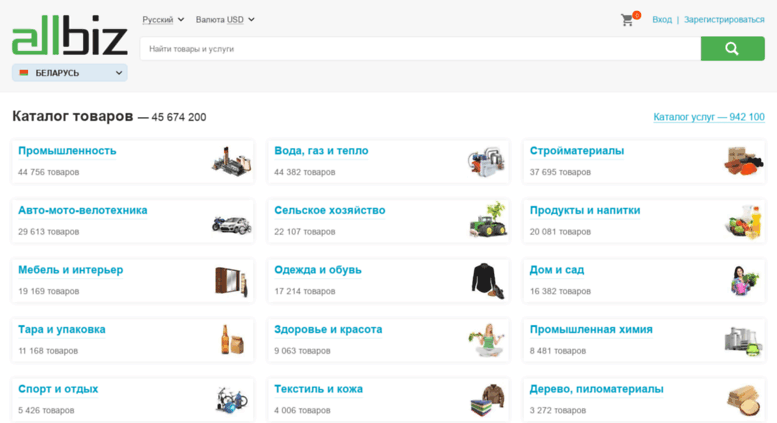The image size is (777, 423).
Task: Click the yoga woman icon for Здоровье и красота
Action: point(487,340)
